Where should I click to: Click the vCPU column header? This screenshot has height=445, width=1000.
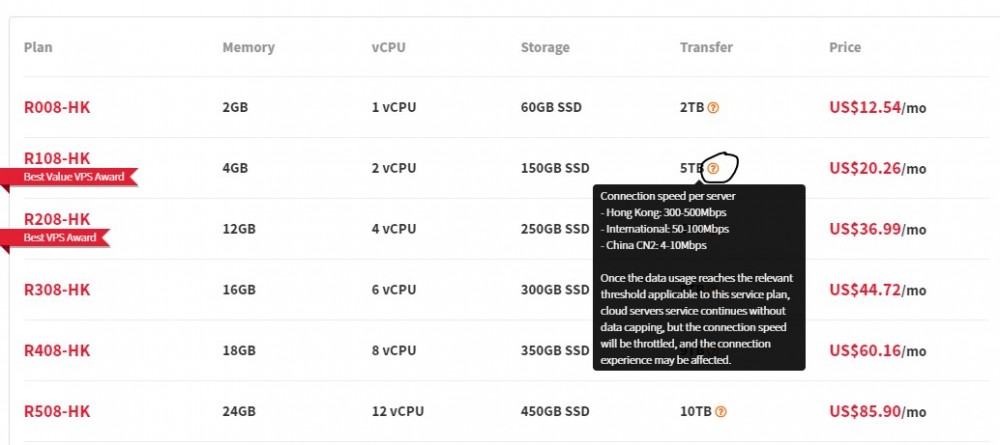coord(388,47)
